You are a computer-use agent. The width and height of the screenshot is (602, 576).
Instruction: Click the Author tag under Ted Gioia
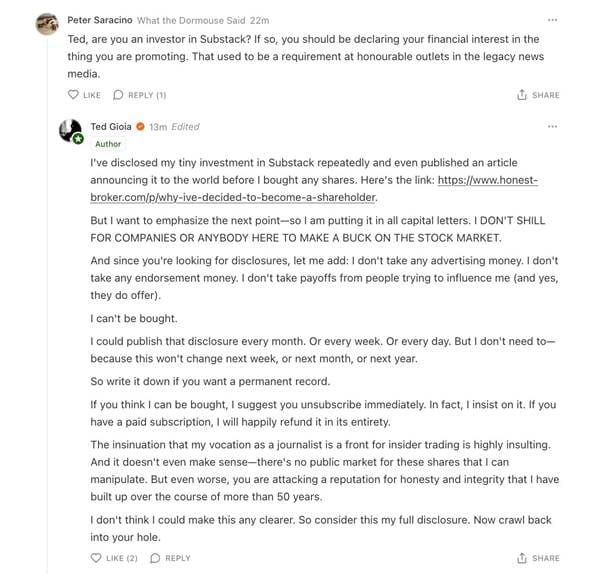pos(108,144)
